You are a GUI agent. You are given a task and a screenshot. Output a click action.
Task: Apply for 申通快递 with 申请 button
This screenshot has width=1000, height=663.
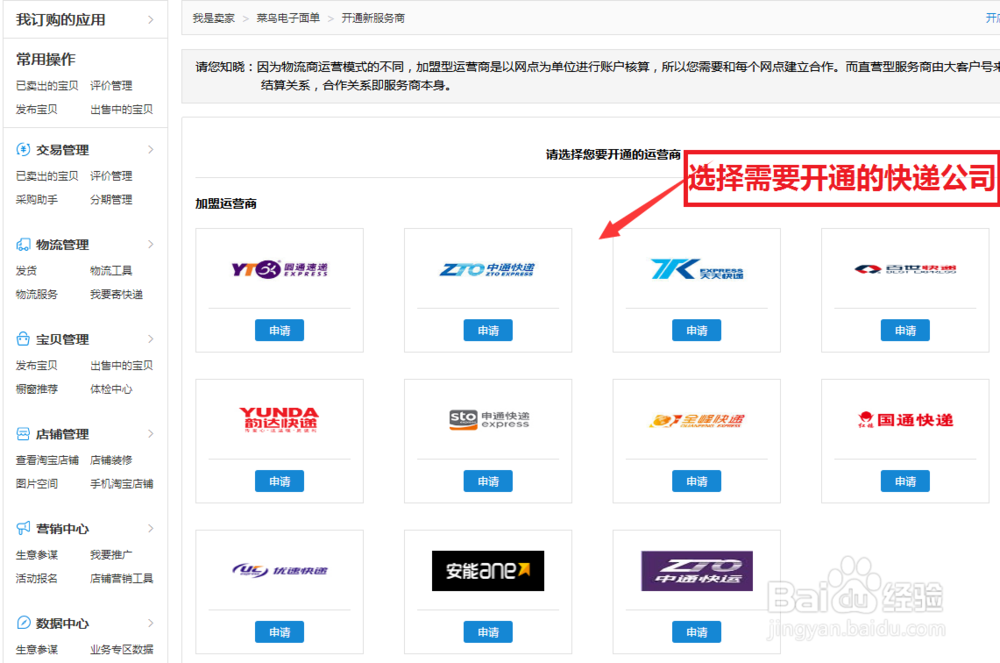click(488, 481)
